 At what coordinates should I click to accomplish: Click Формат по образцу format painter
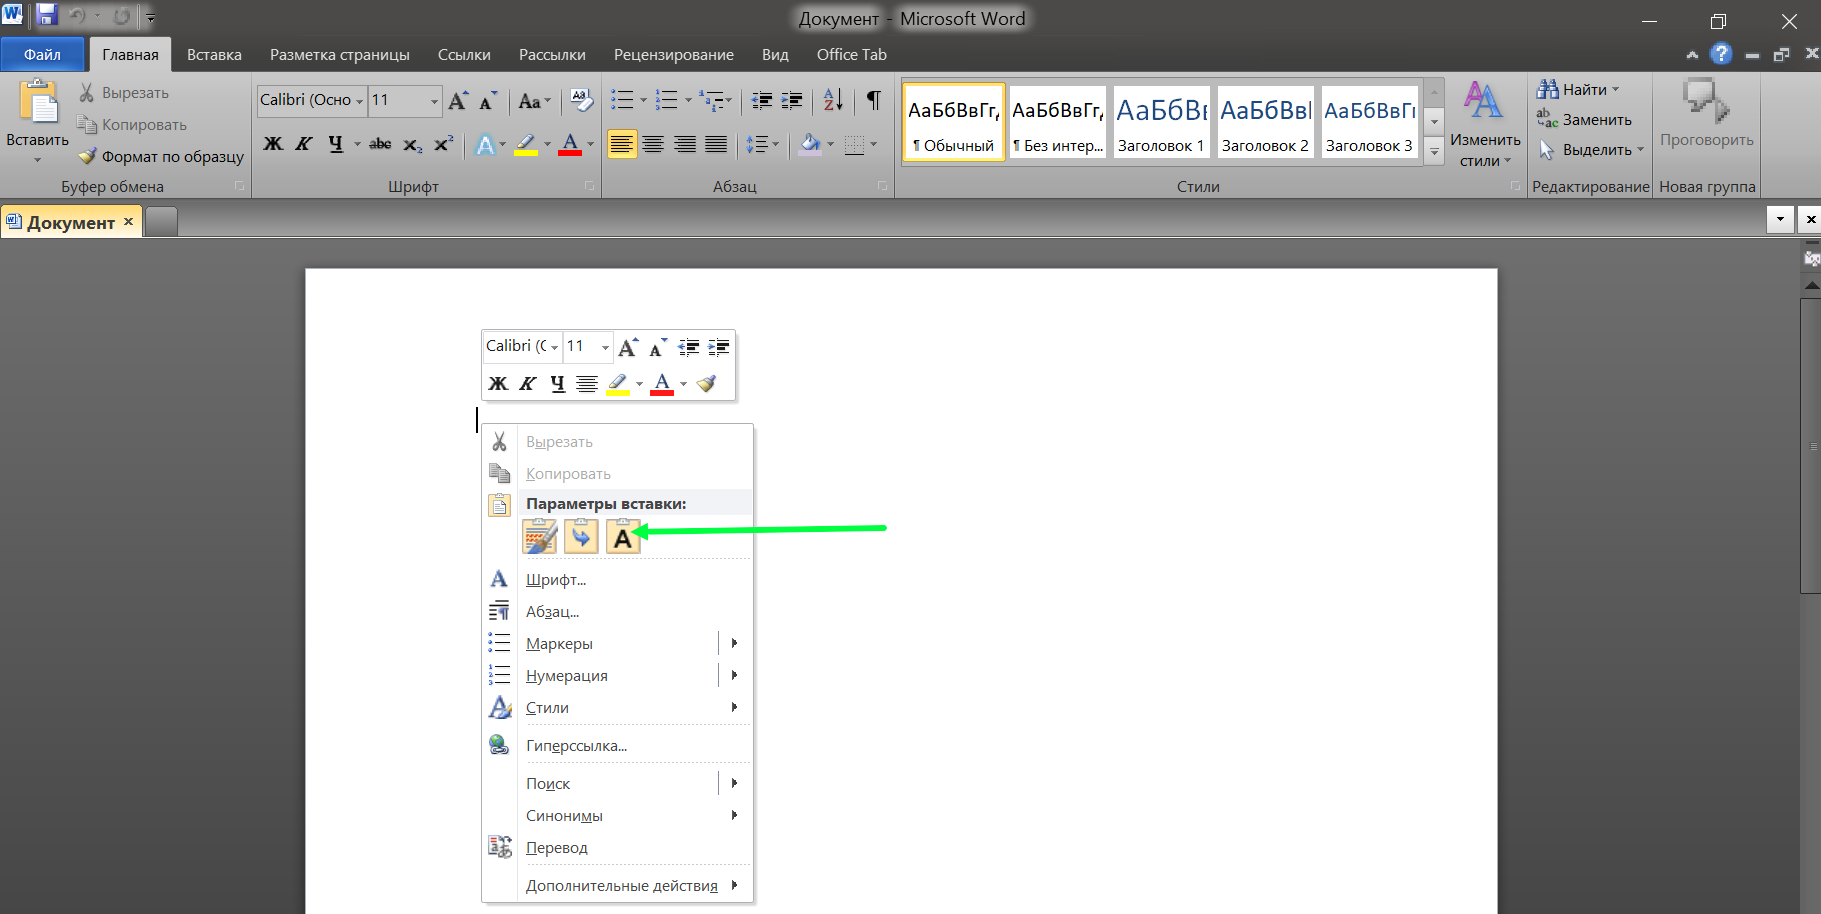point(160,156)
